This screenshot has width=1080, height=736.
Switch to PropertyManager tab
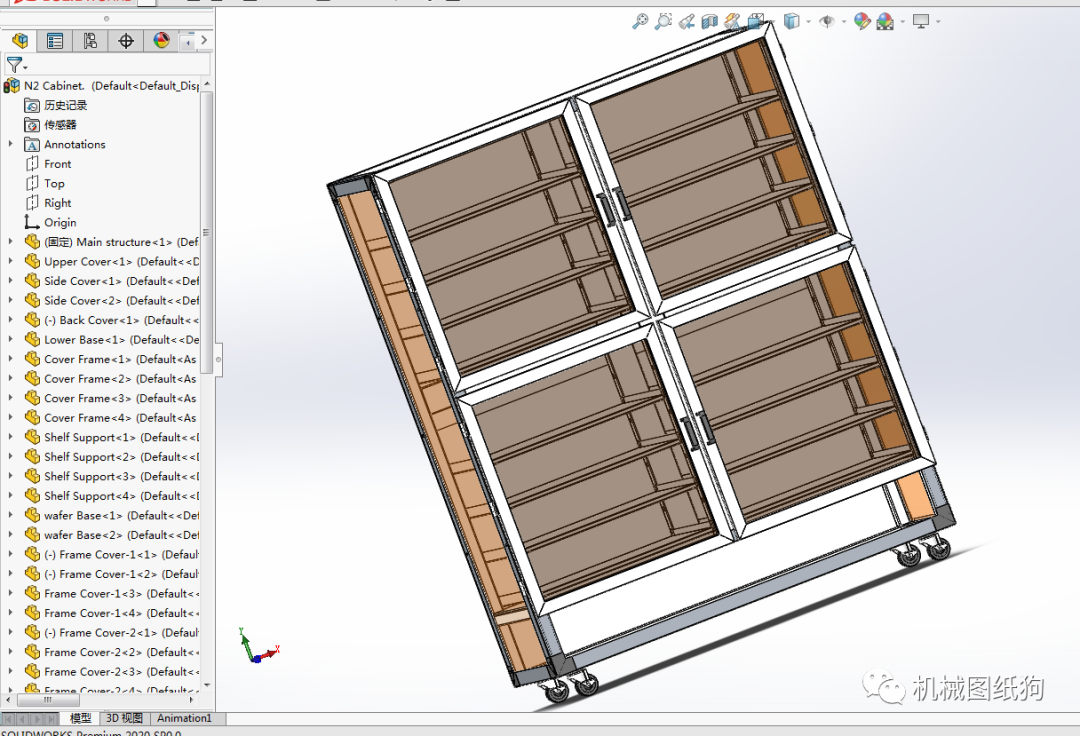(x=55, y=41)
